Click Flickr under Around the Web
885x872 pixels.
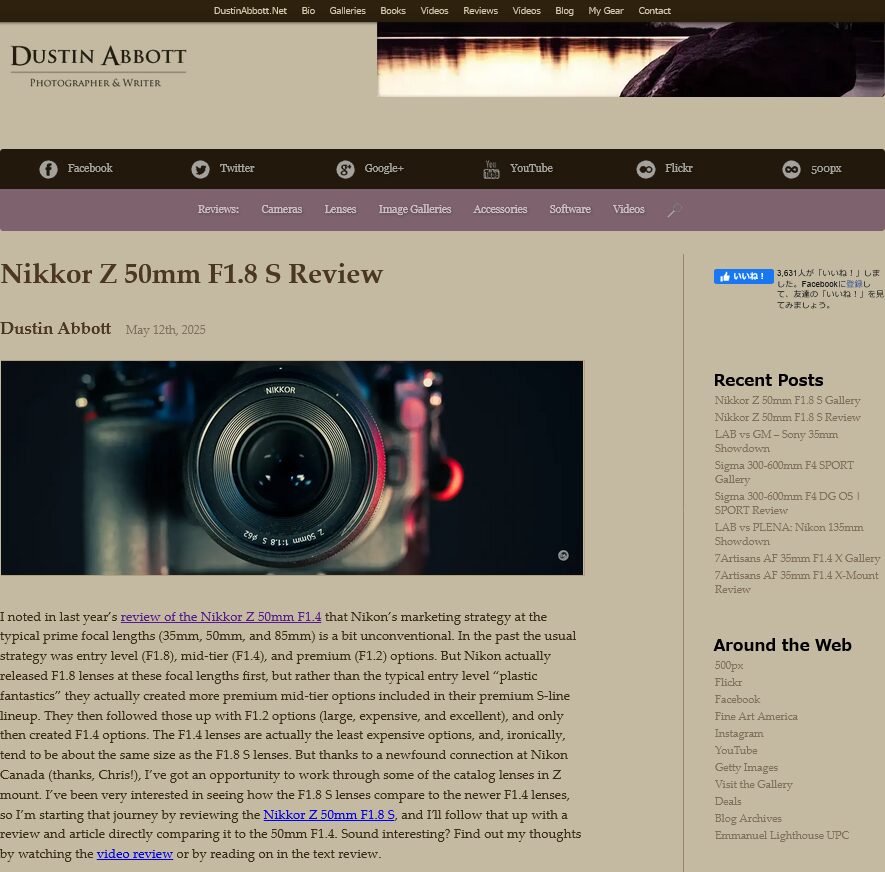pyautogui.click(x=728, y=682)
